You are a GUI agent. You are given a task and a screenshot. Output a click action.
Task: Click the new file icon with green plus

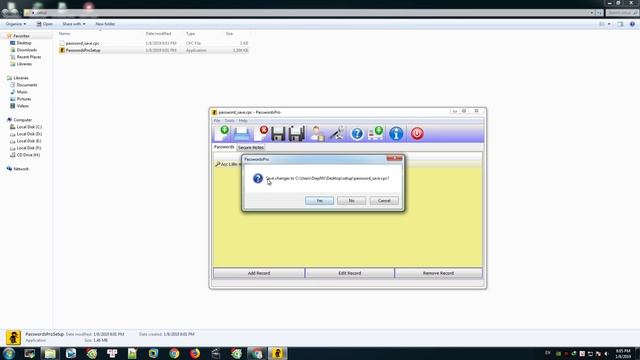pos(222,133)
